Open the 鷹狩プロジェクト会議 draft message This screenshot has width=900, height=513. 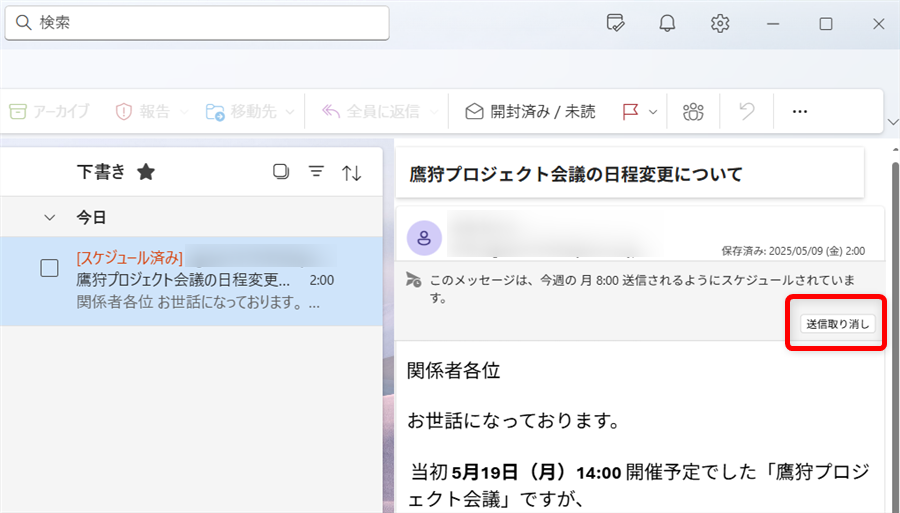[190, 280]
